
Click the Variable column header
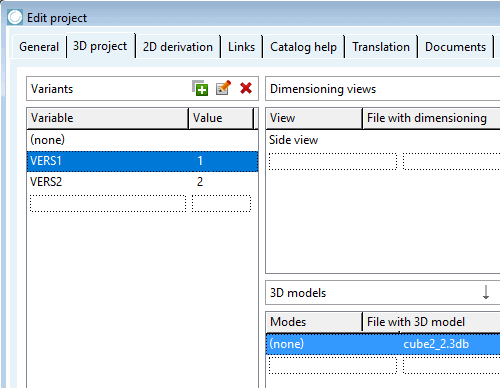click(x=108, y=118)
